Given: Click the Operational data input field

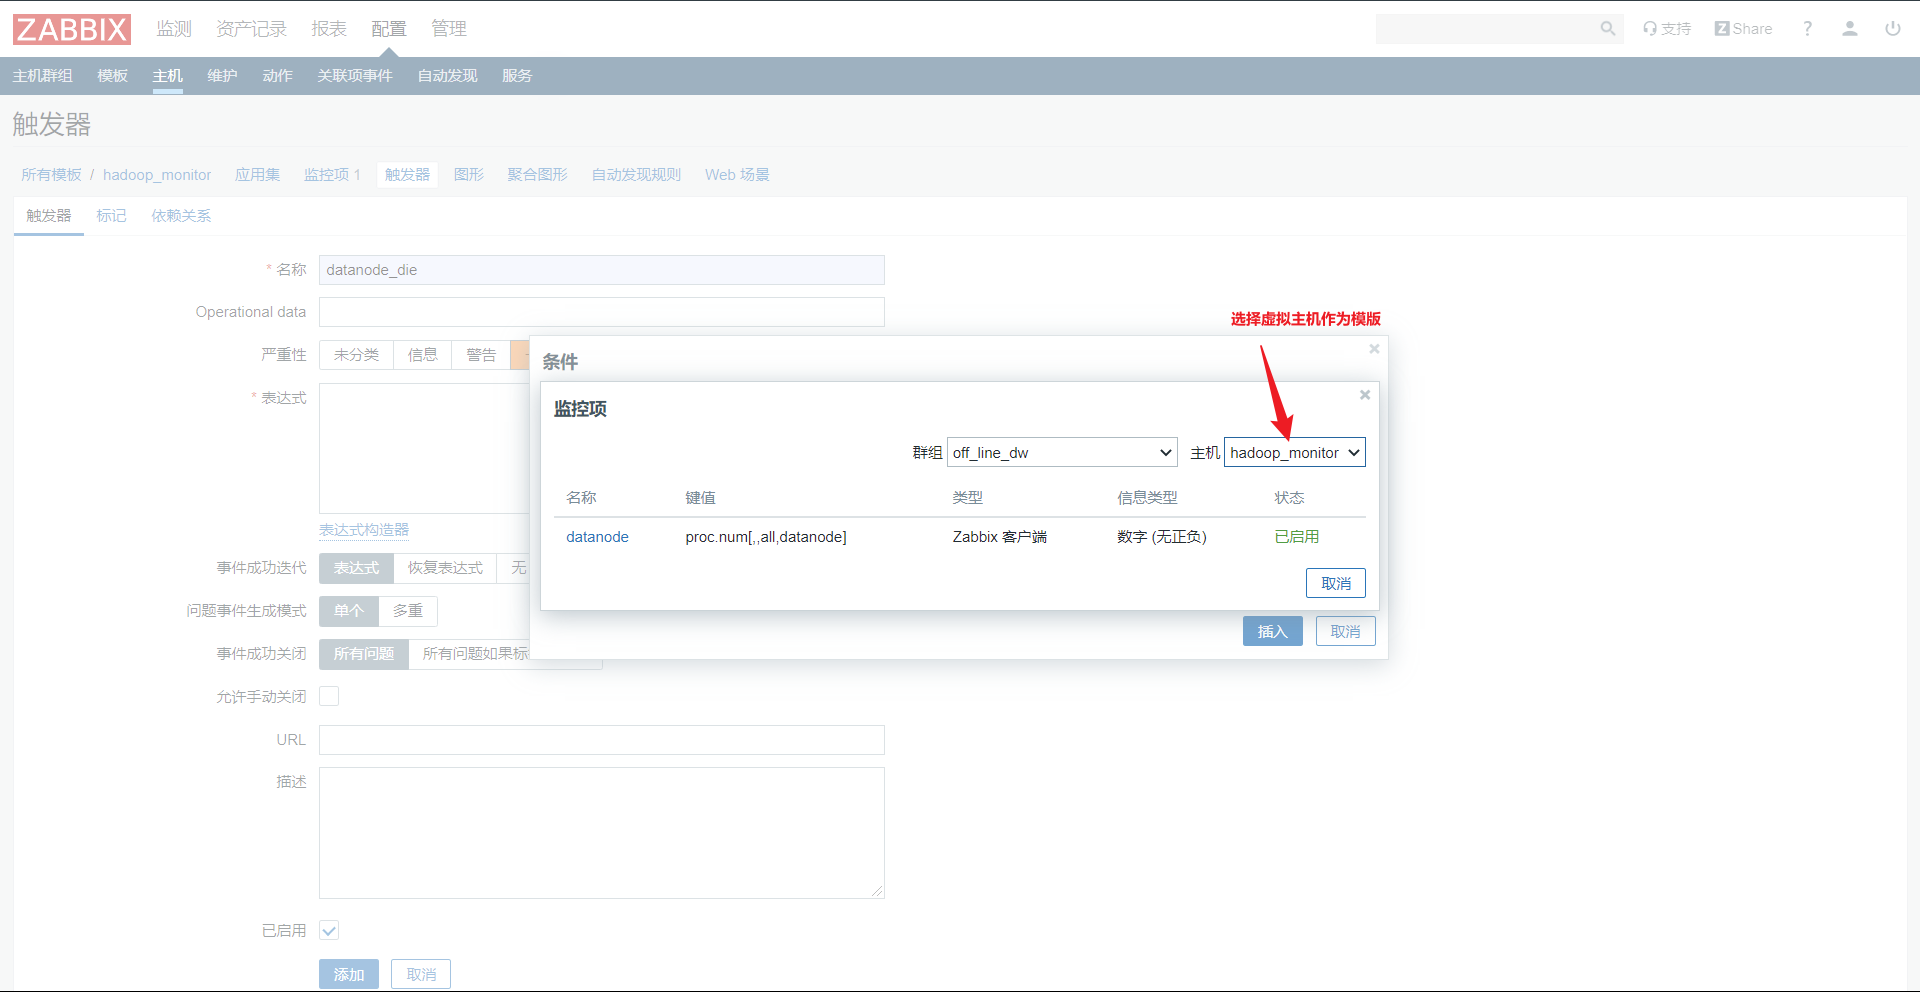Looking at the screenshot, I should [x=602, y=312].
